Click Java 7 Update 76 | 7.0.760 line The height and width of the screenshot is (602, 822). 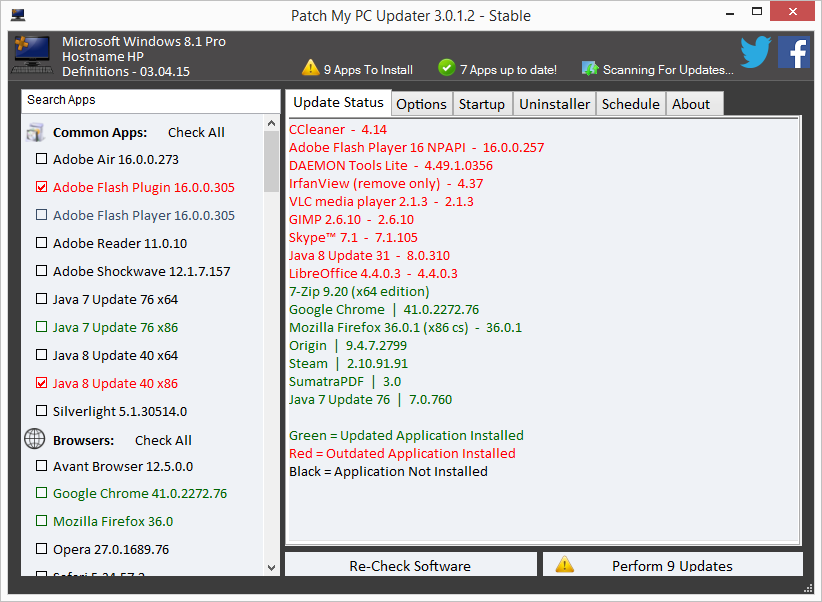tap(370, 400)
